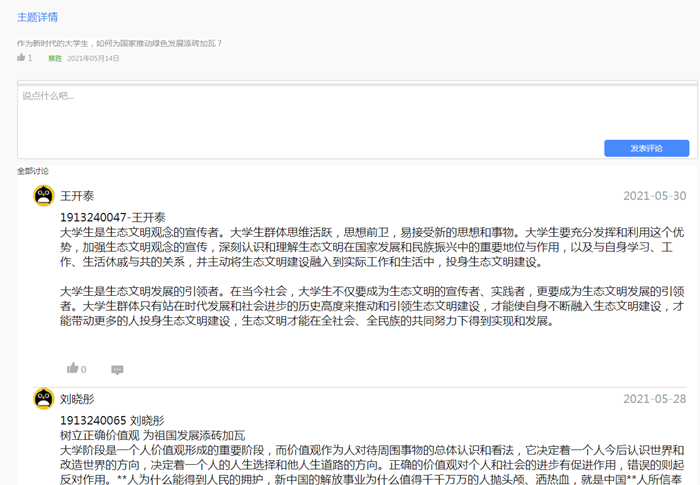Open 刘晓彤's penguin avatar
This screenshot has width=700, height=485.
pyautogui.click(x=43, y=399)
